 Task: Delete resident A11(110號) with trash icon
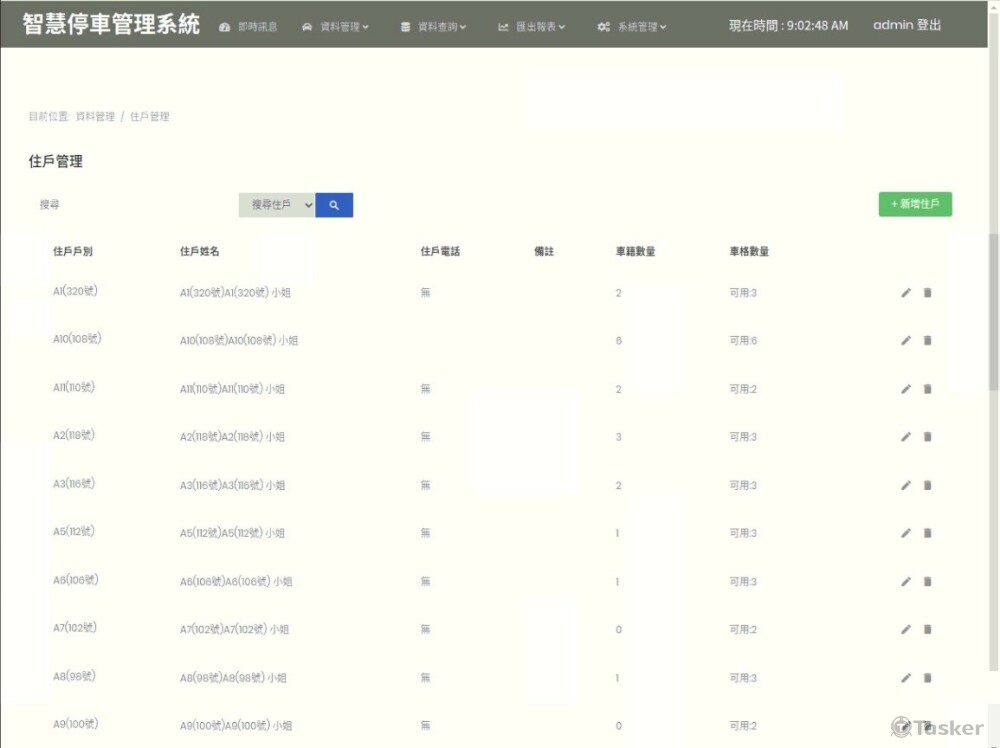tap(927, 389)
